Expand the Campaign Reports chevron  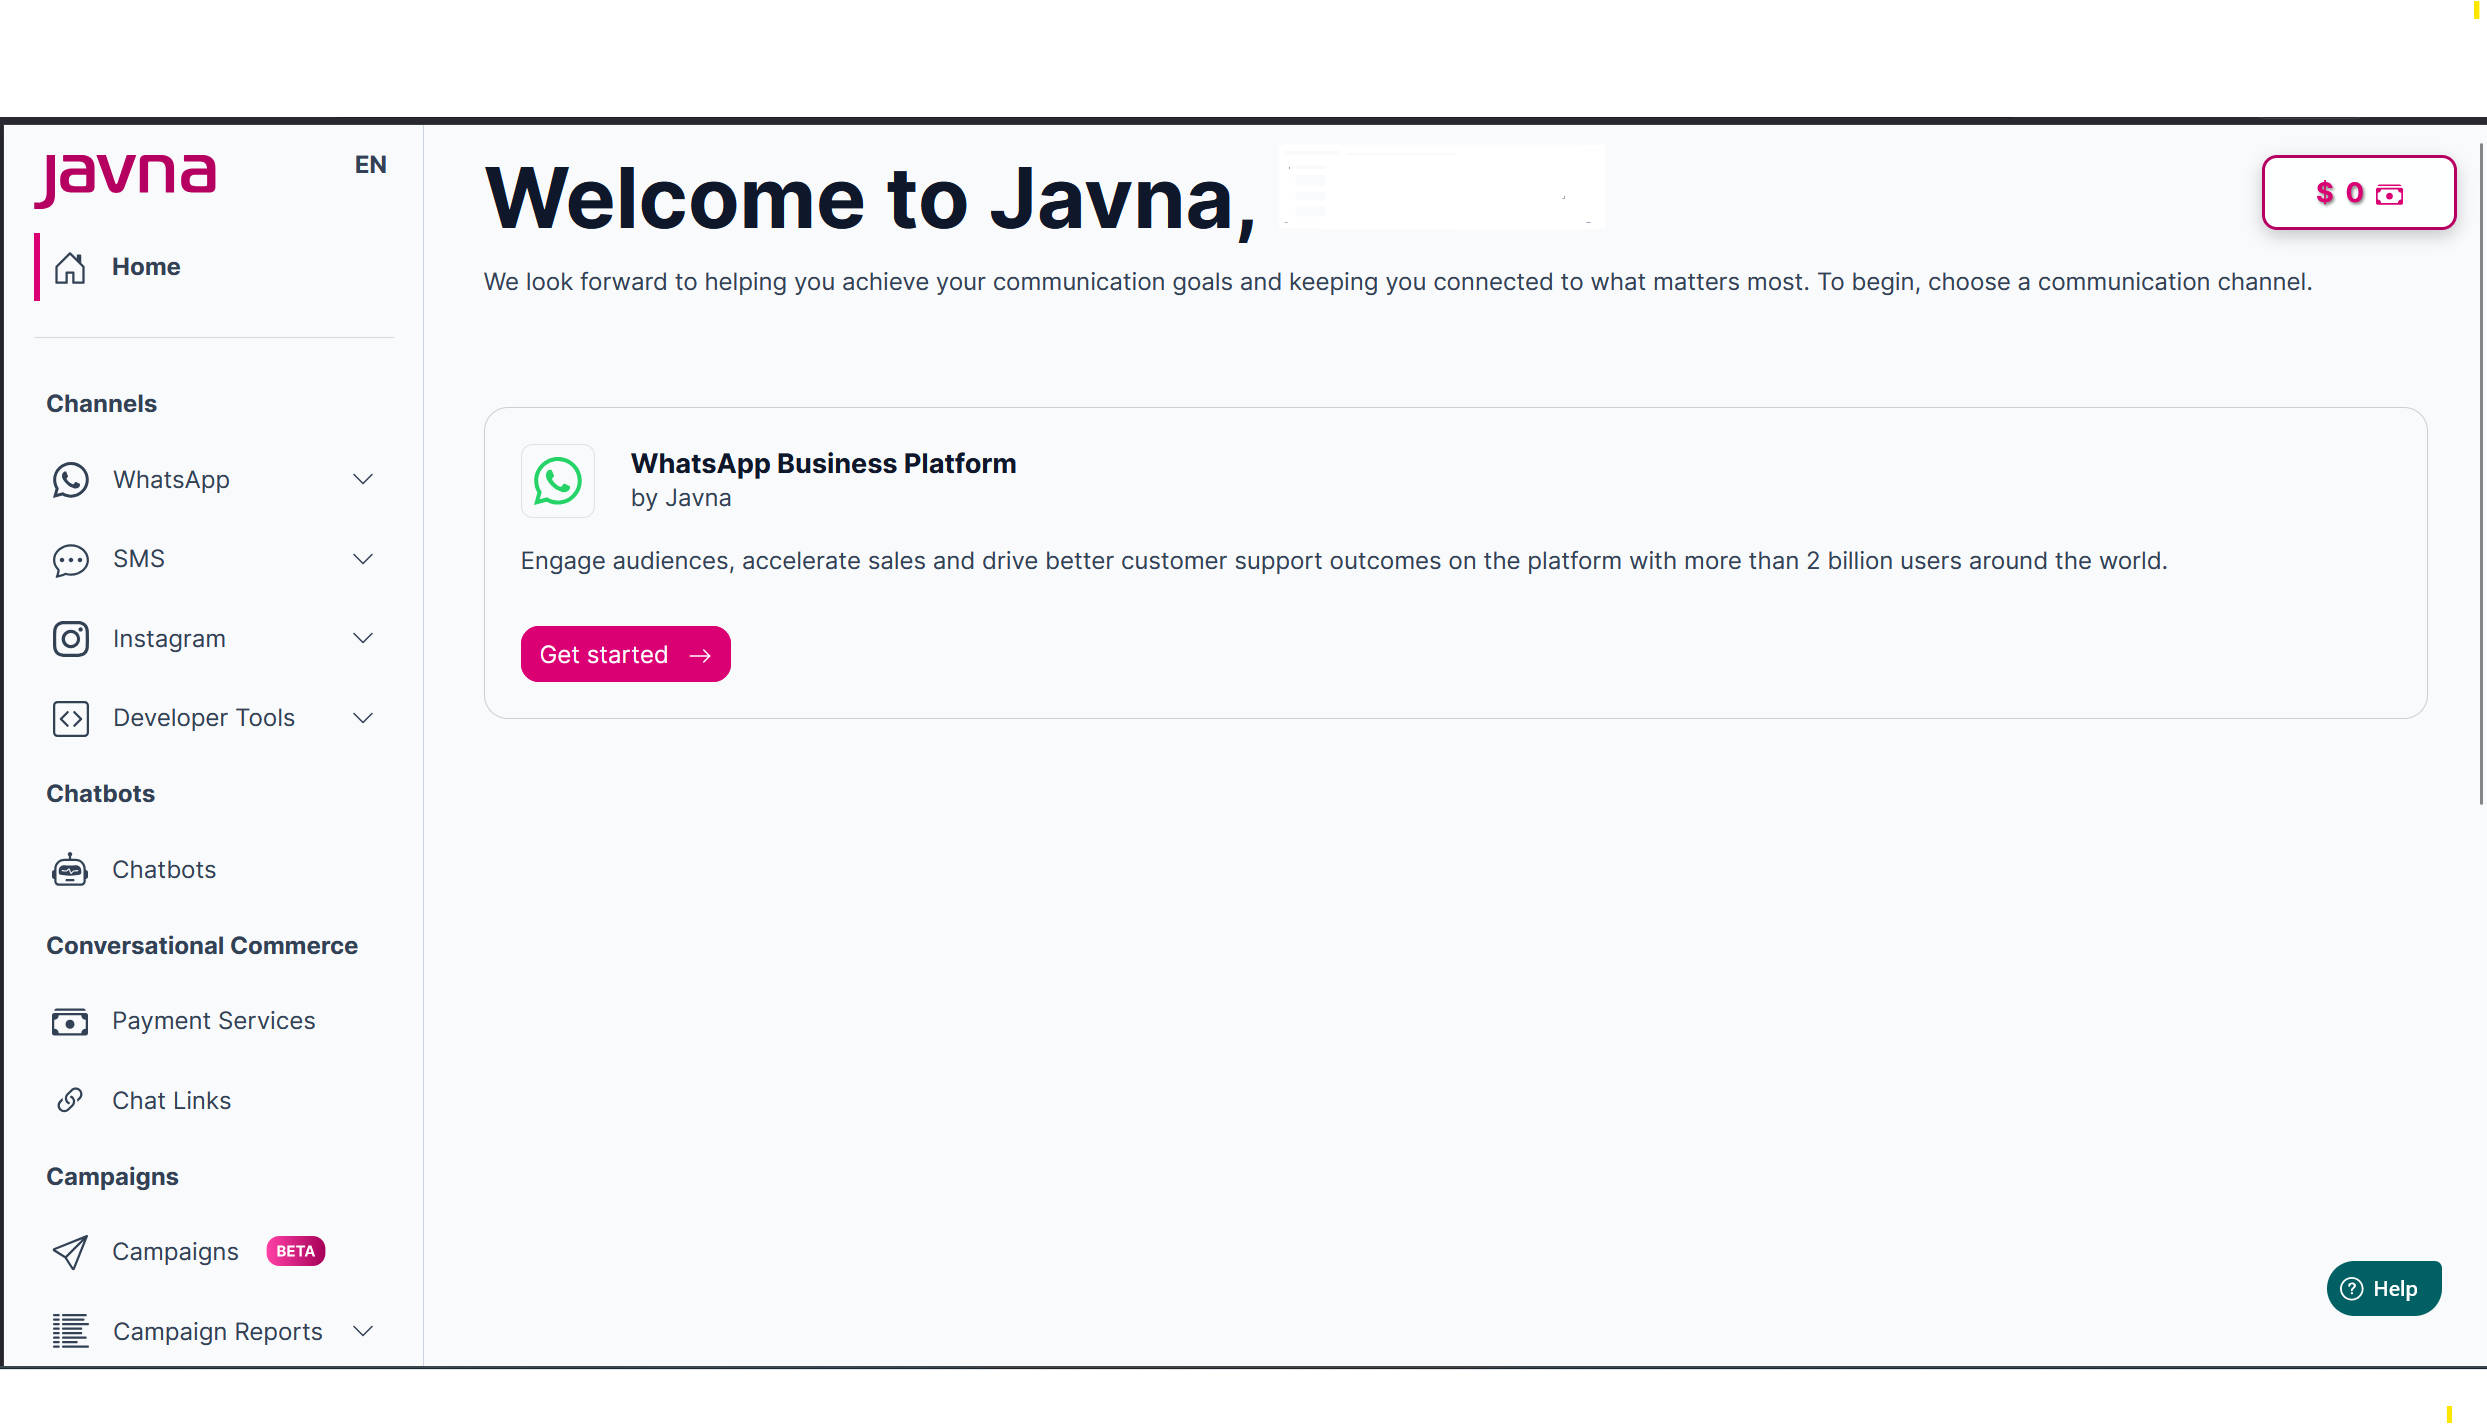click(x=363, y=1330)
